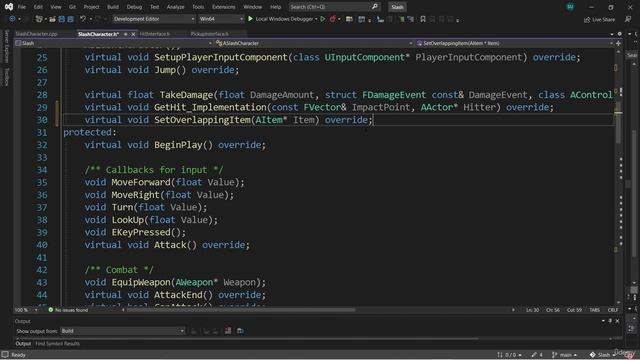Click the search magnifier icon

click(375, 7)
